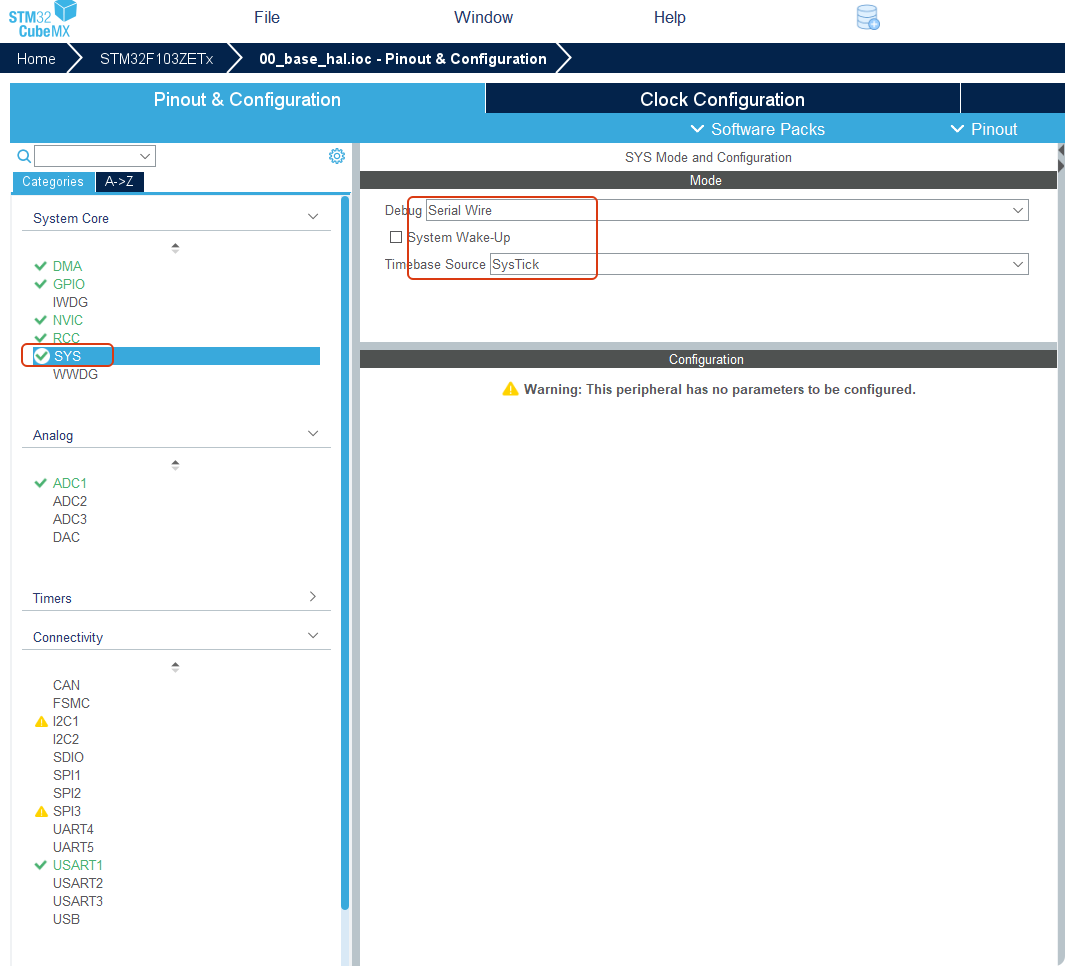Select NVIC in the list
The image size is (1065, 966).
click(68, 320)
